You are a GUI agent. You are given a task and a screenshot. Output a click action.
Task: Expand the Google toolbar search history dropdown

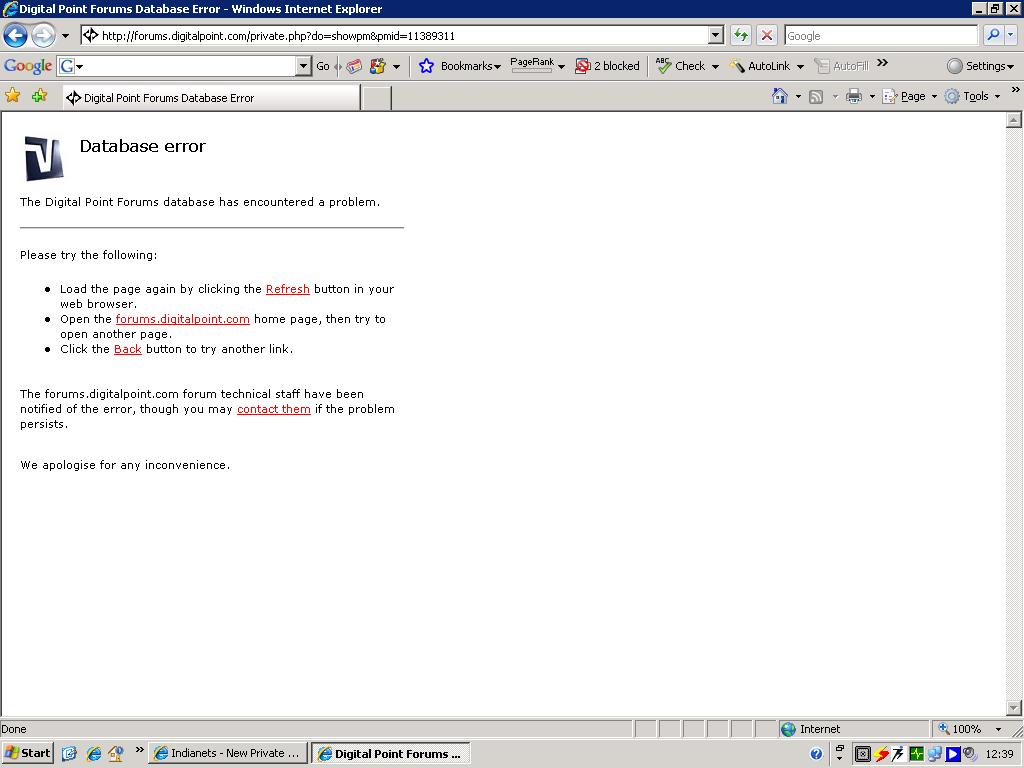tap(303, 65)
